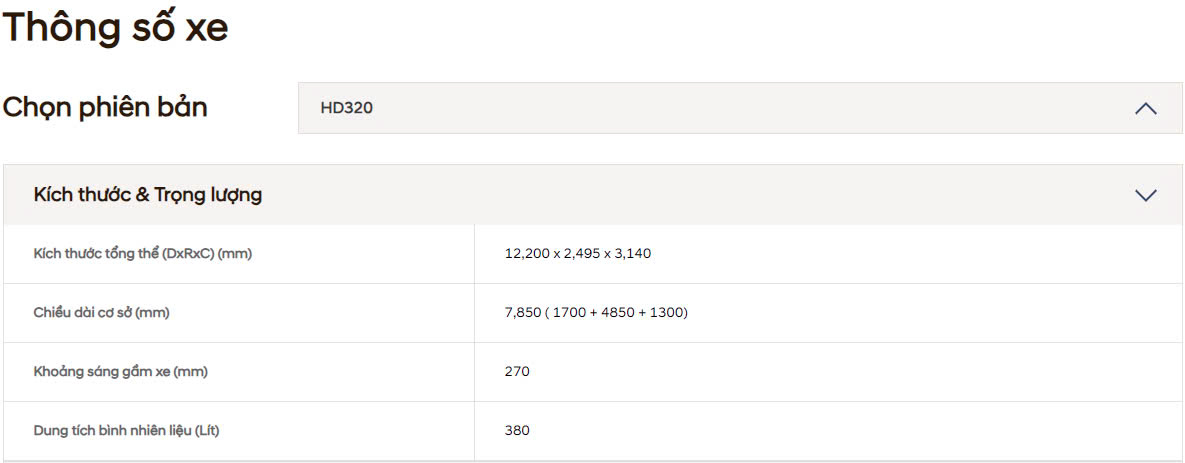Click the 2,495 width figure in overall dimensions

pos(582,254)
